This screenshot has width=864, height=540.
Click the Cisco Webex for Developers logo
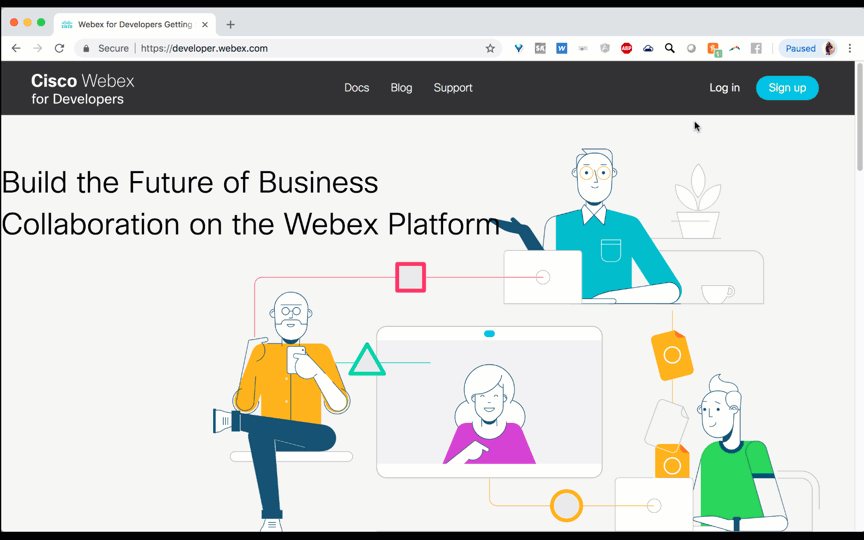coord(83,89)
